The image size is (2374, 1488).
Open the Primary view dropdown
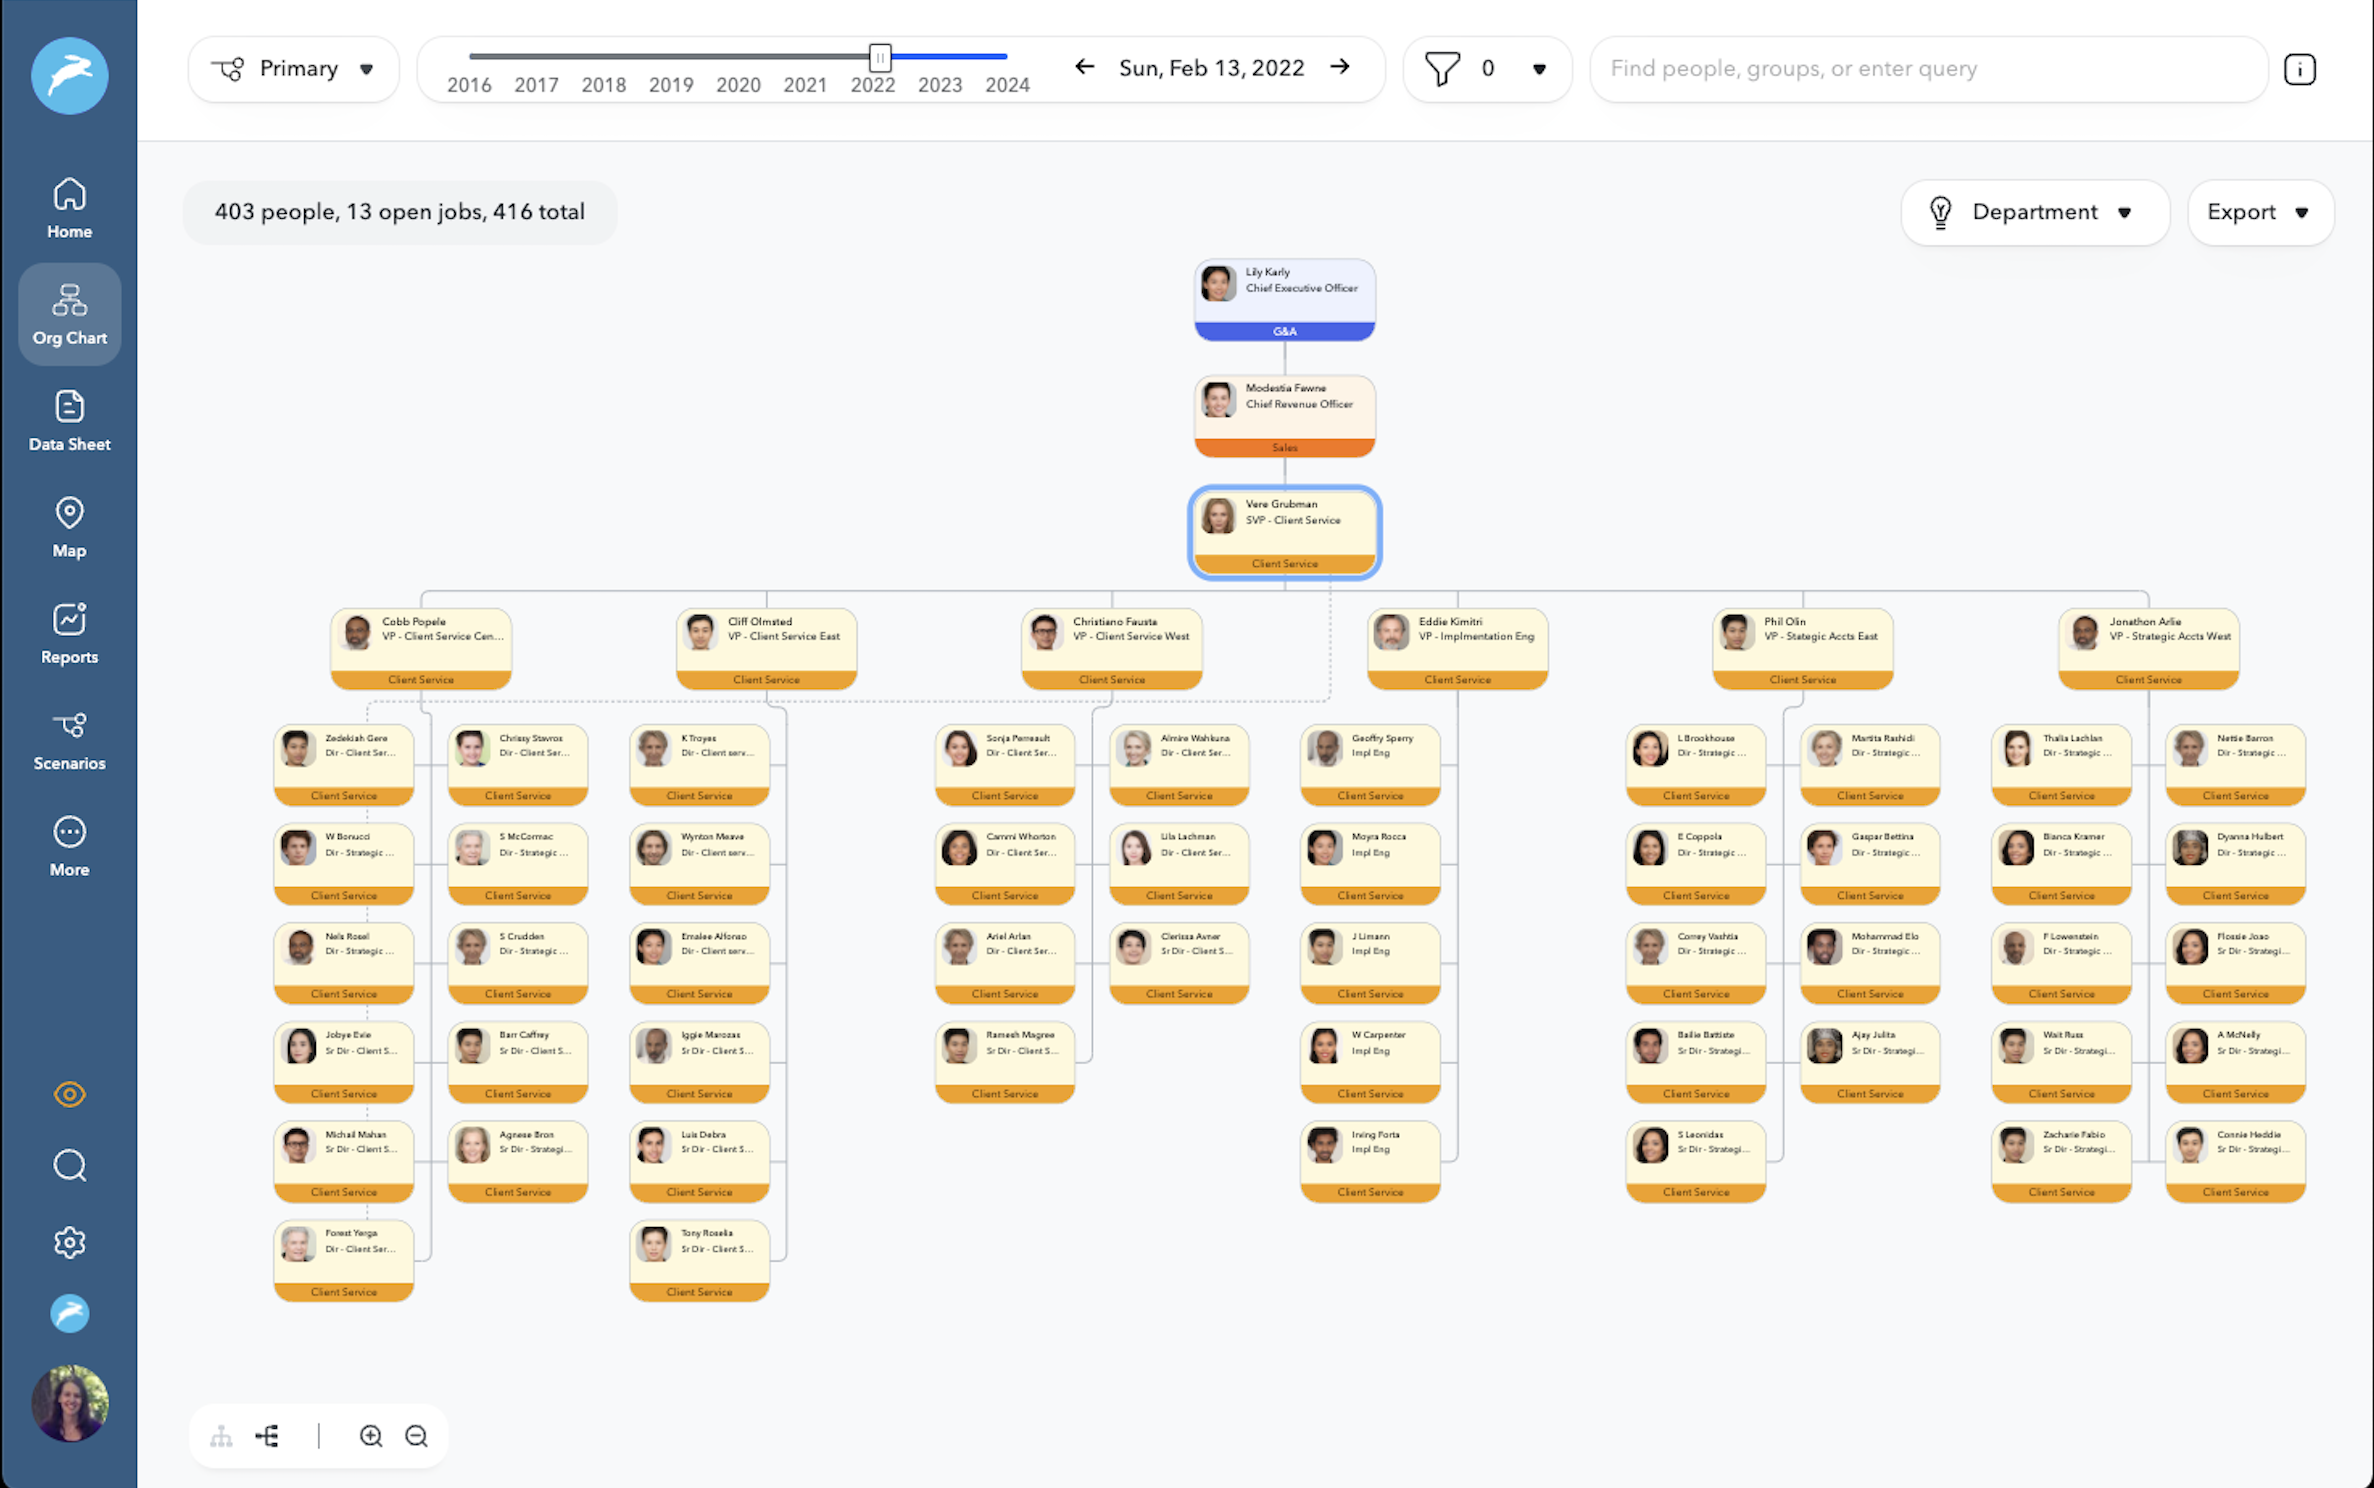(x=294, y=68)
